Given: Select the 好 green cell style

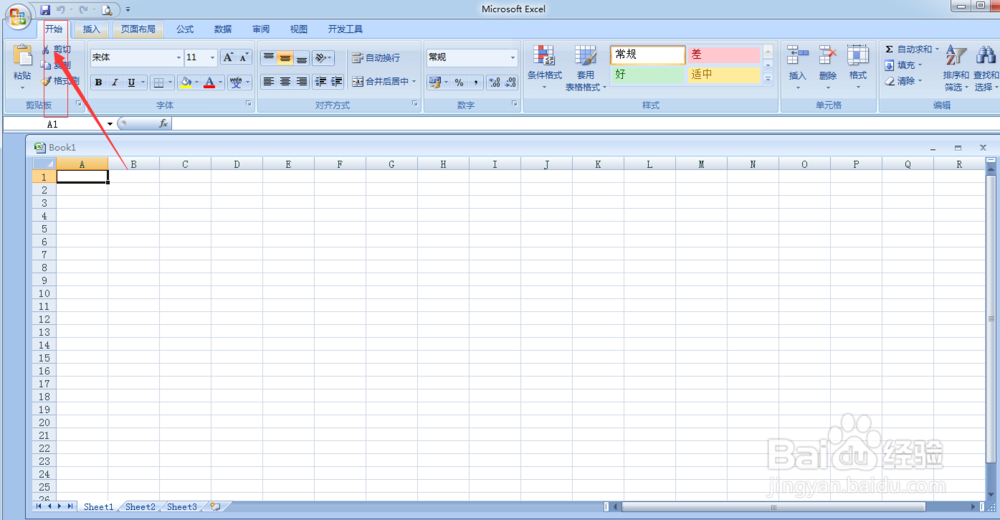Looking at the screenshot, I should (x=647, y=75).
